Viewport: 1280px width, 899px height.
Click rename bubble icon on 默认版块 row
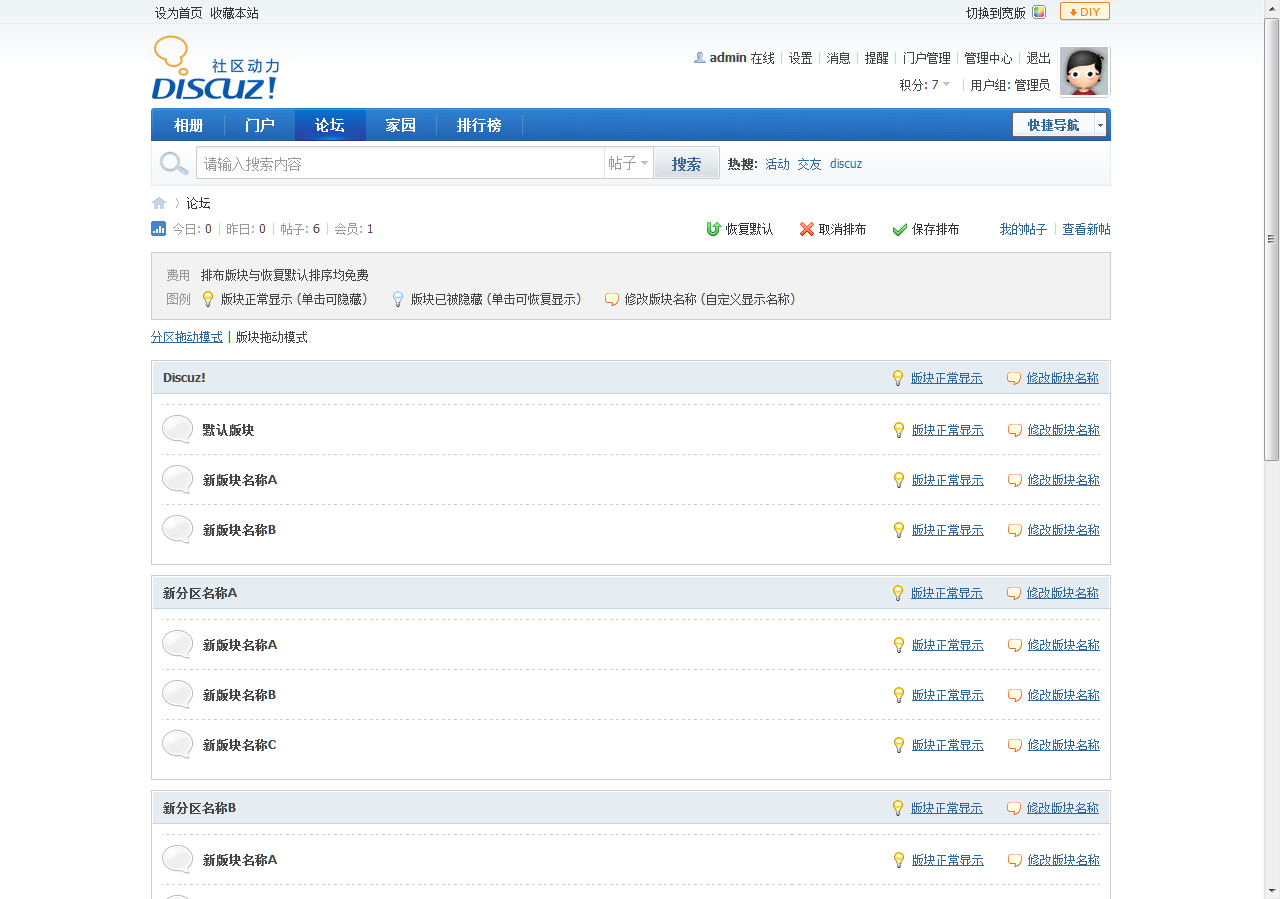(x=1015, y=430)
